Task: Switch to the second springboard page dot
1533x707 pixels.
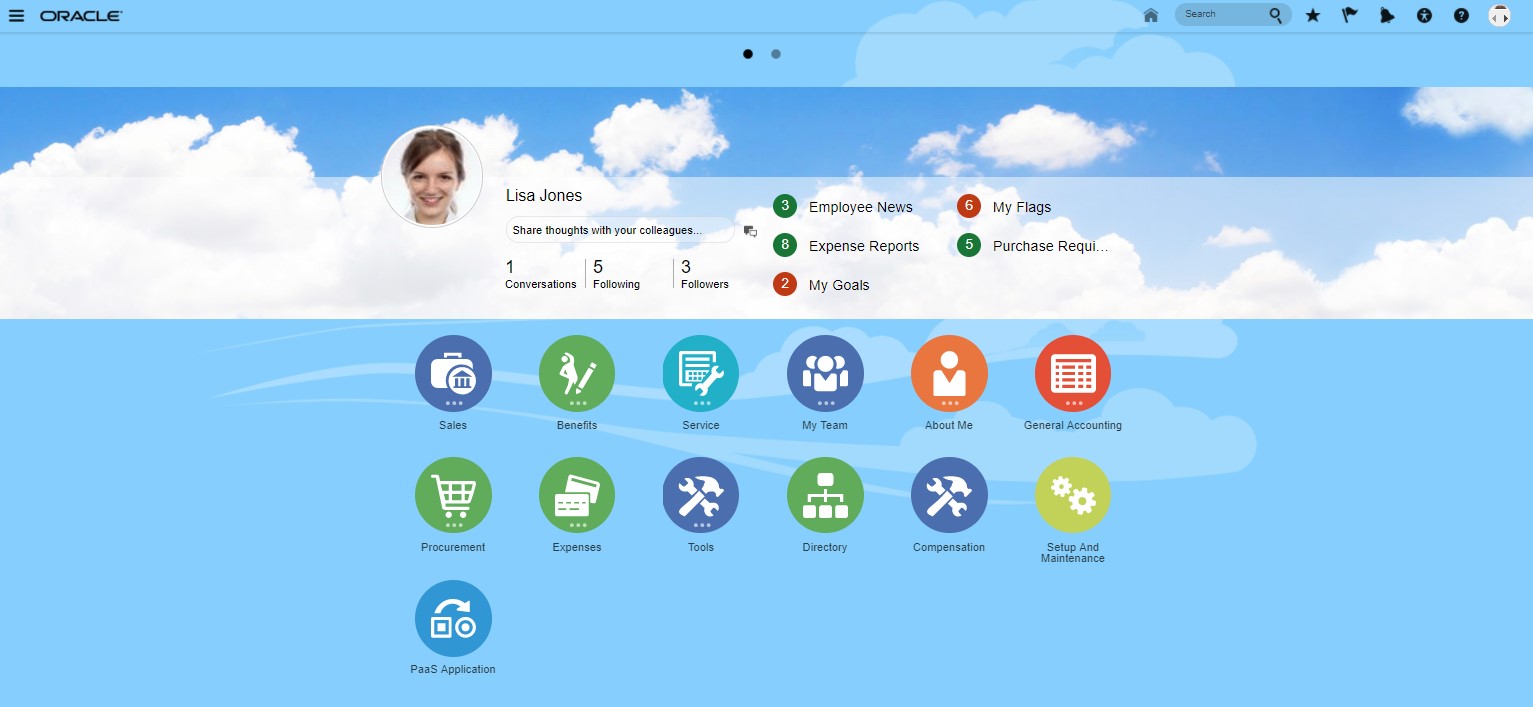Action: (775, 53)
